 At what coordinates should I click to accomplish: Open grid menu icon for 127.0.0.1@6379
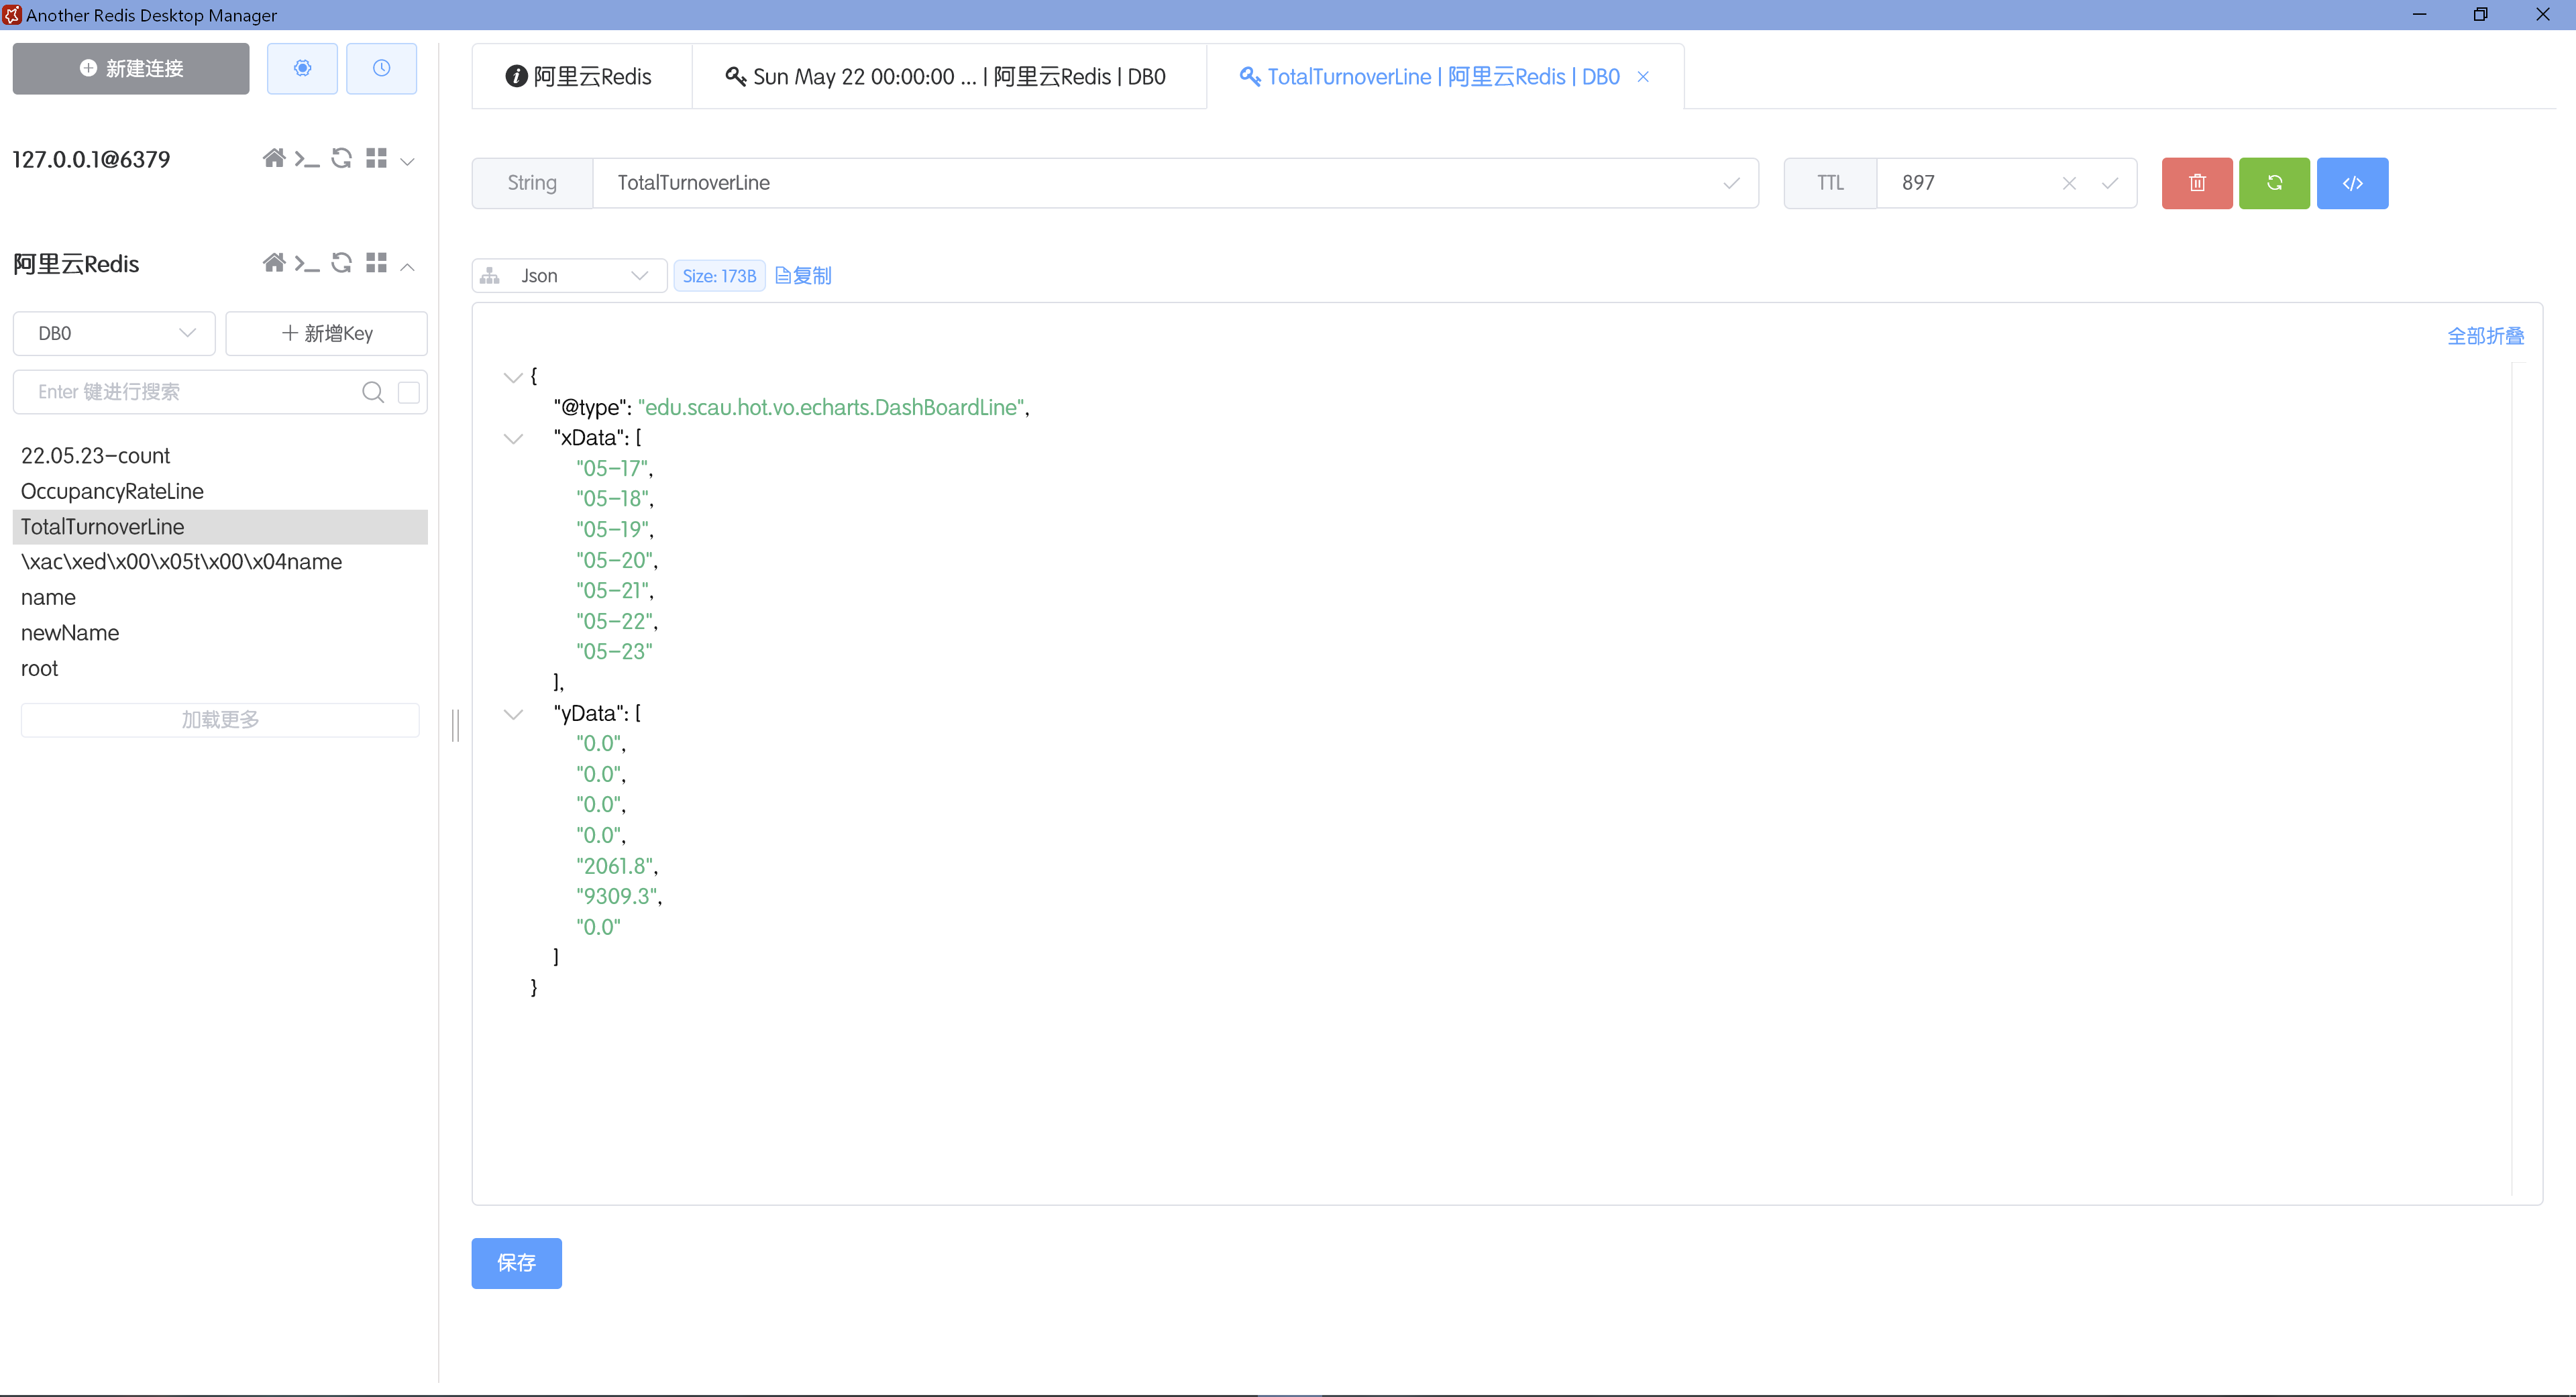pos(376,159)
